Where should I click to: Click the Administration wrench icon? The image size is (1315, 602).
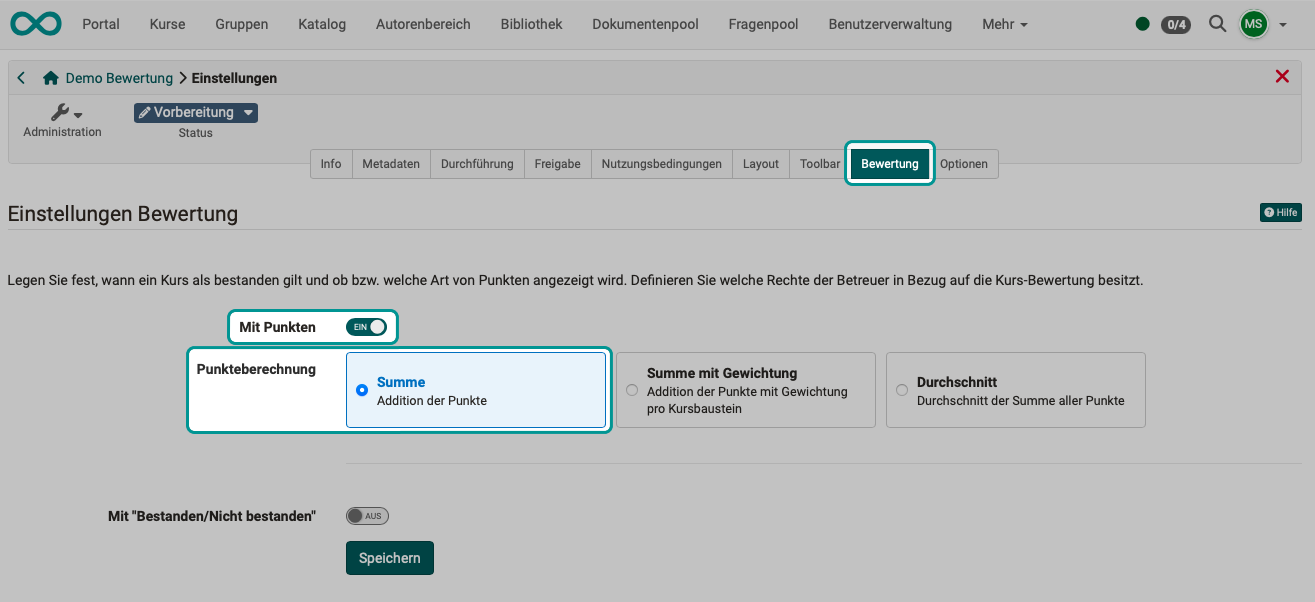tap(60, 111)
